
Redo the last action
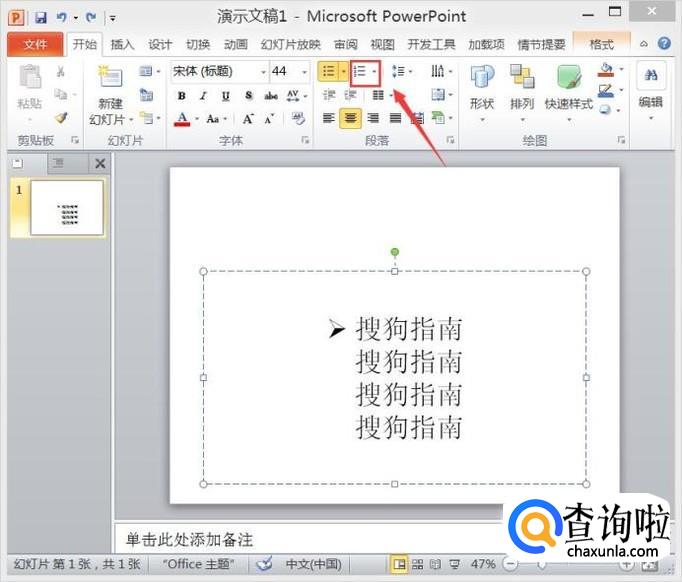click(x=91, y=17)
